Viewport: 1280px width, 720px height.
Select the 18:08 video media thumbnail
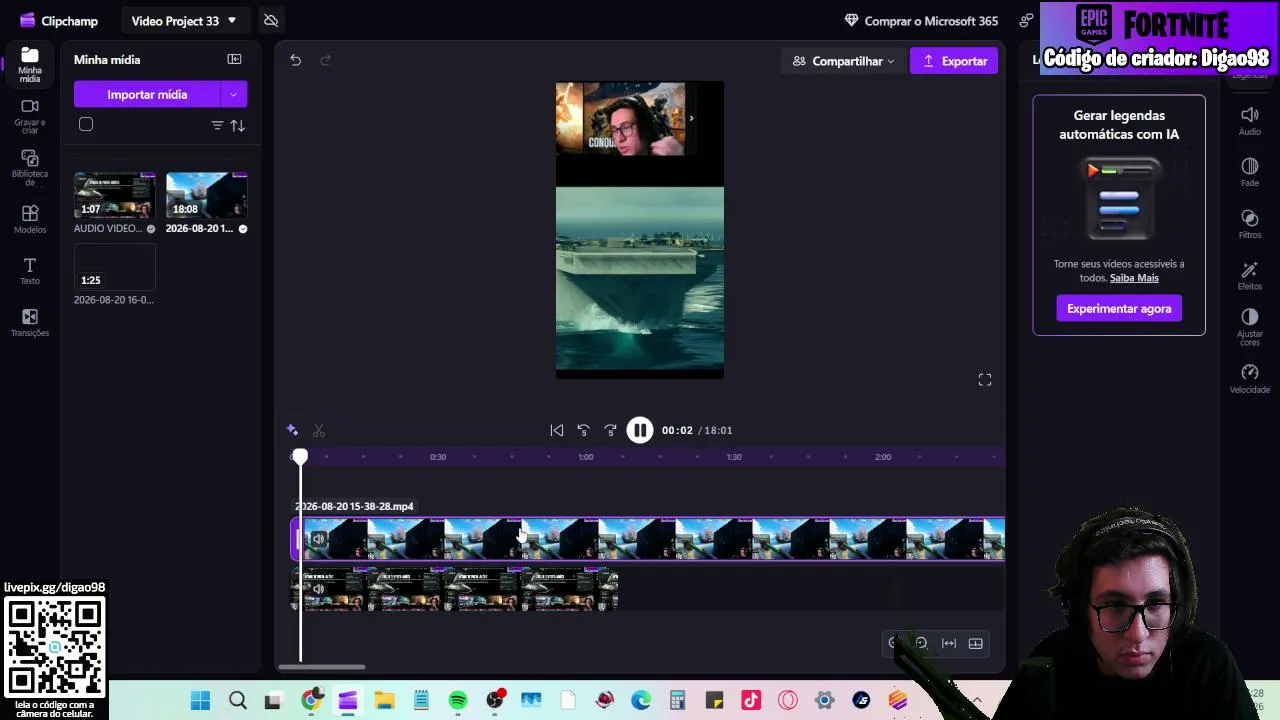pyautogui.click(x=206, y=195)
